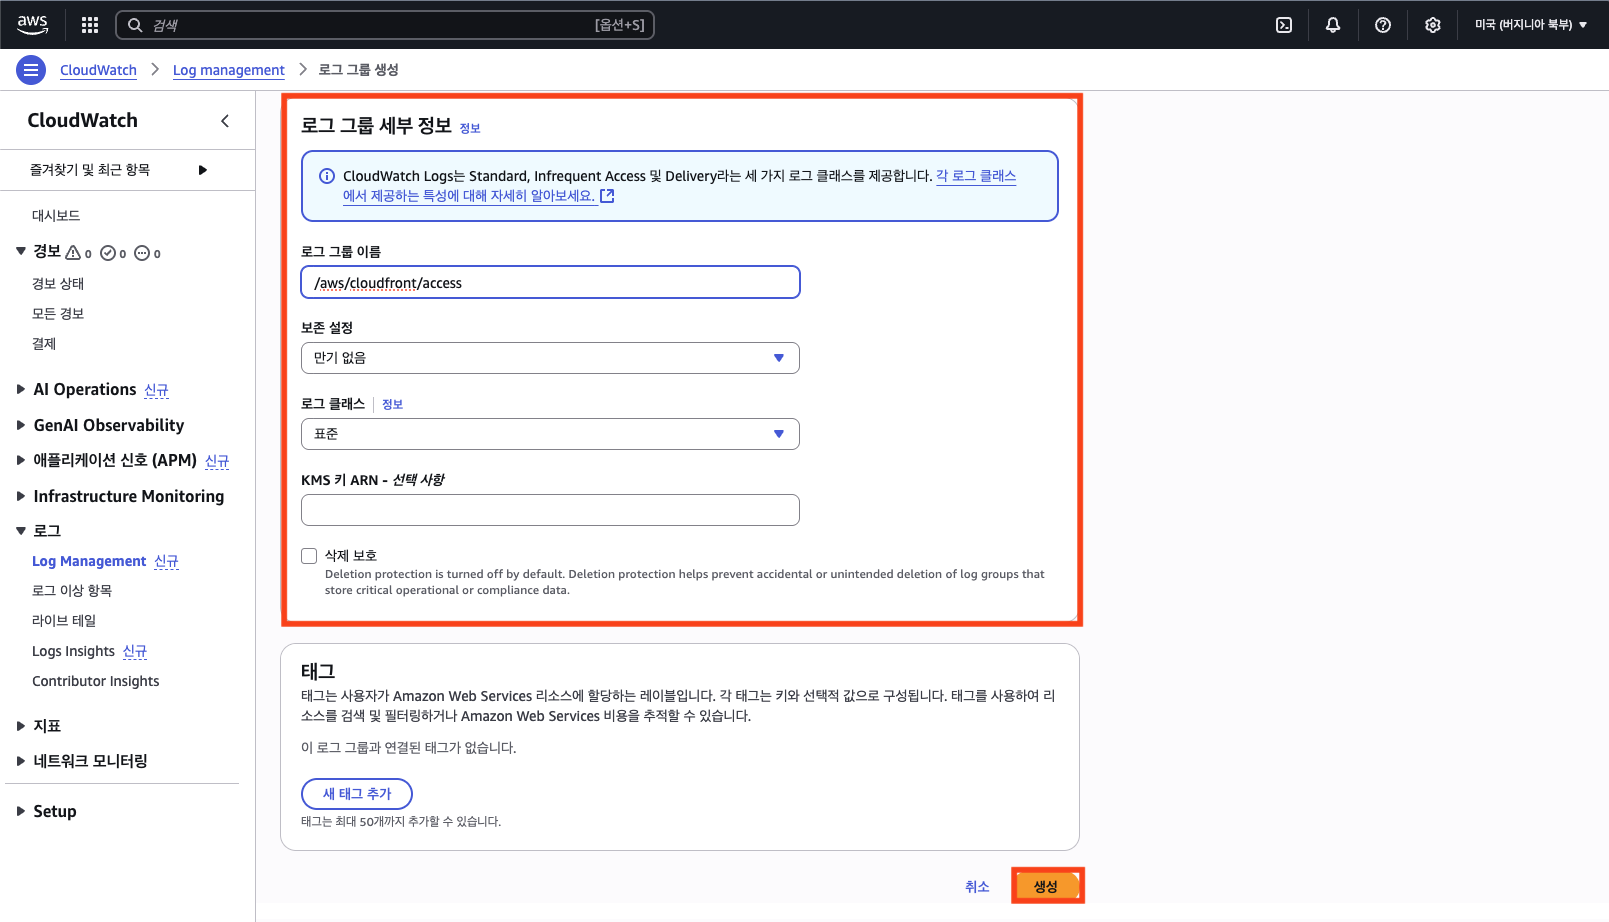Click the KMS 키 ARN input field

(x=550, y=510)
